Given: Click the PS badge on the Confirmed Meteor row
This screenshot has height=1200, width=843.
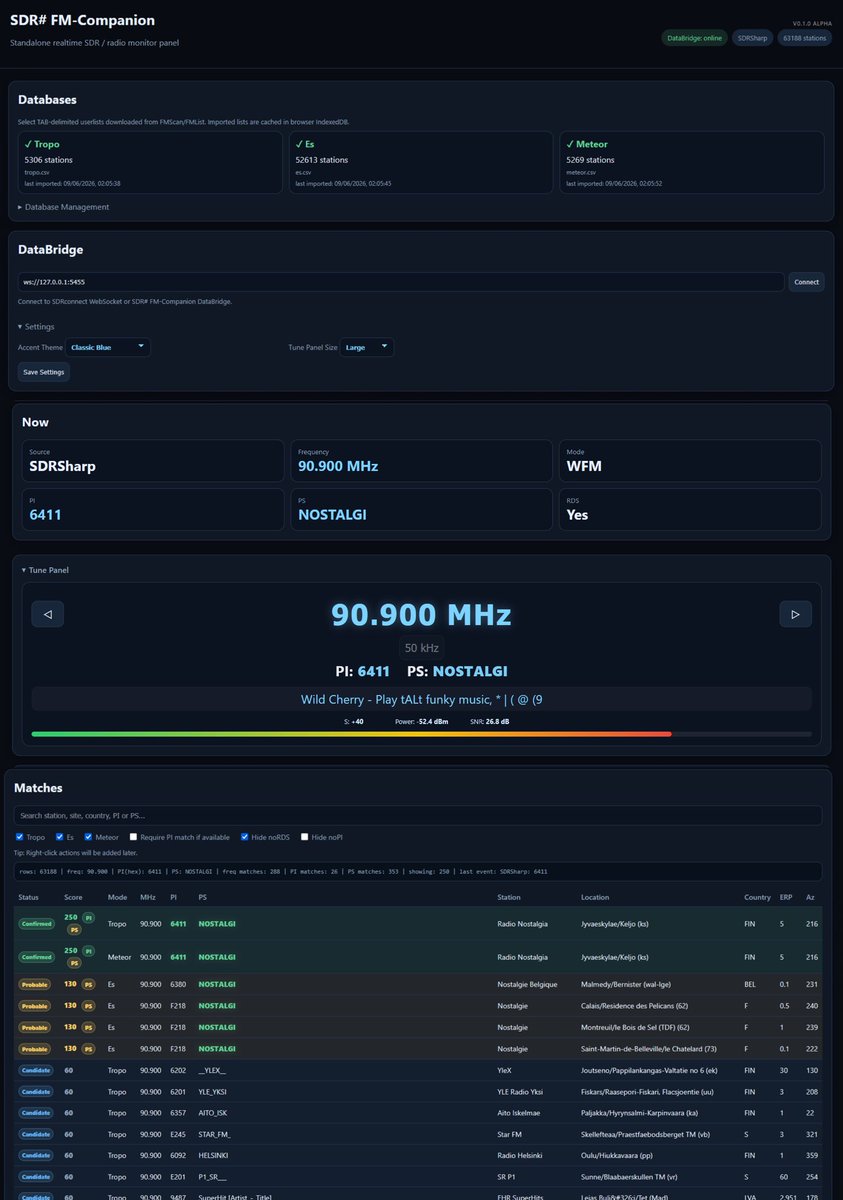Looking at the screenshot, I should (x=74, y=963).
